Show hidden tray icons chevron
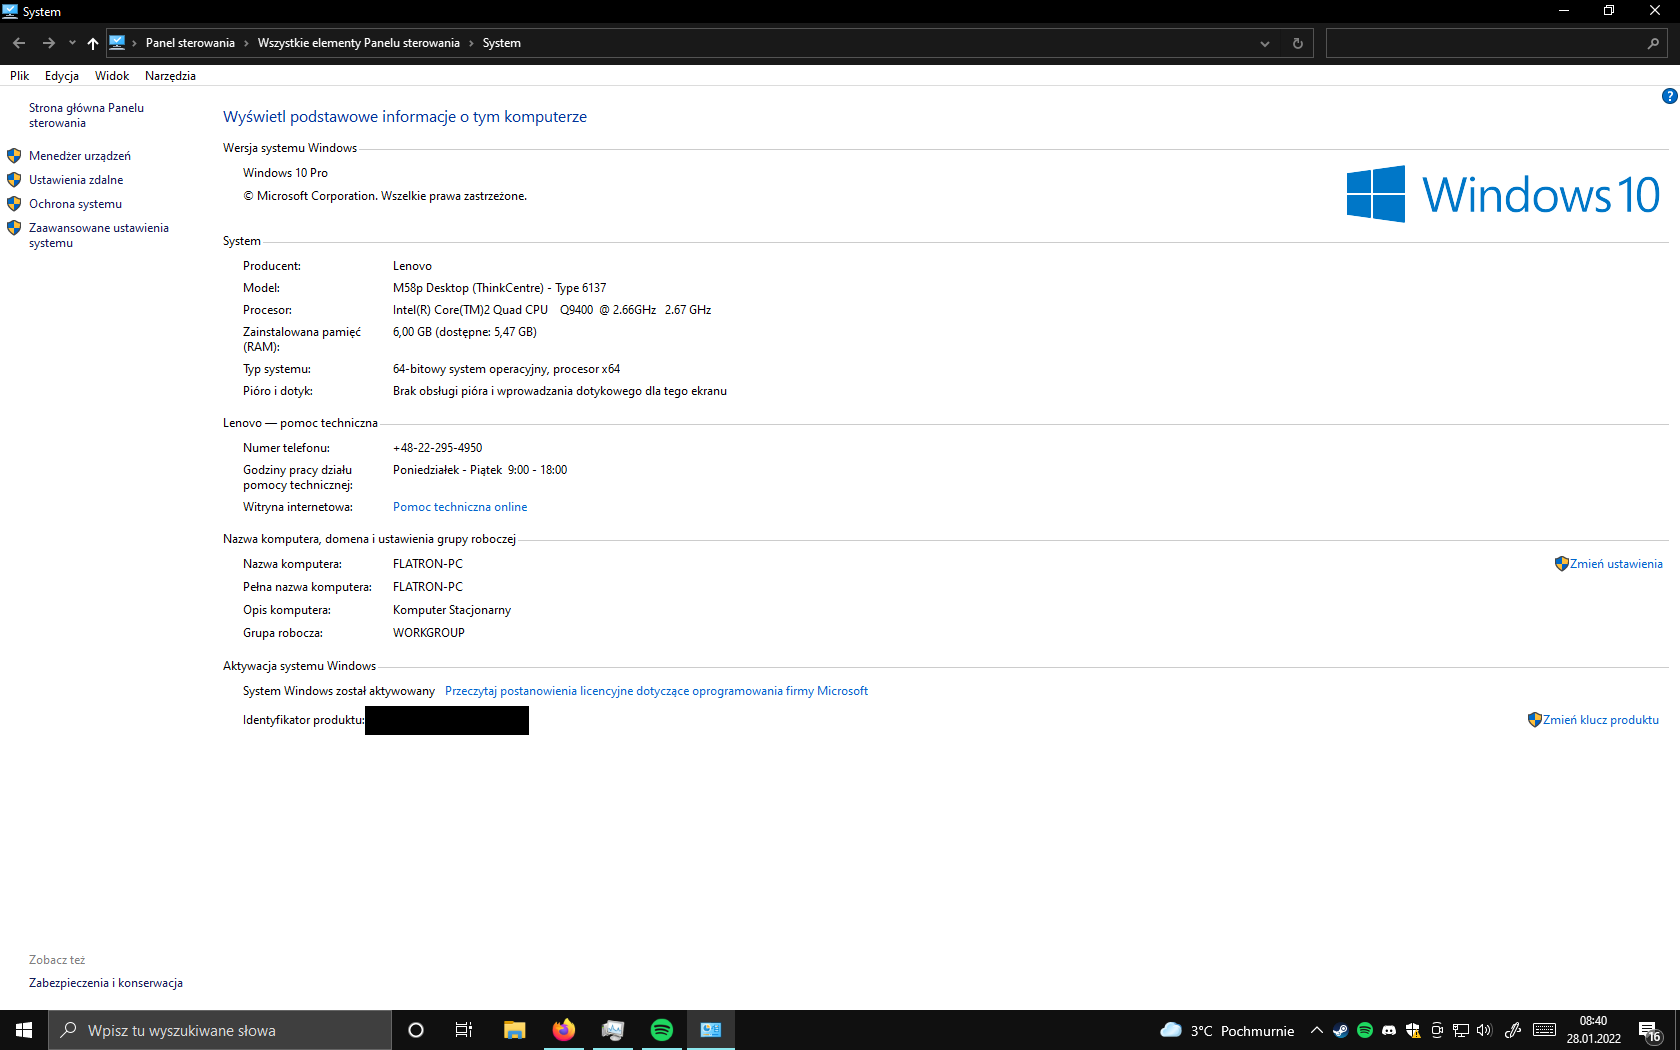The height and width of the screenshot is (1050, 1680). 1317,1030
